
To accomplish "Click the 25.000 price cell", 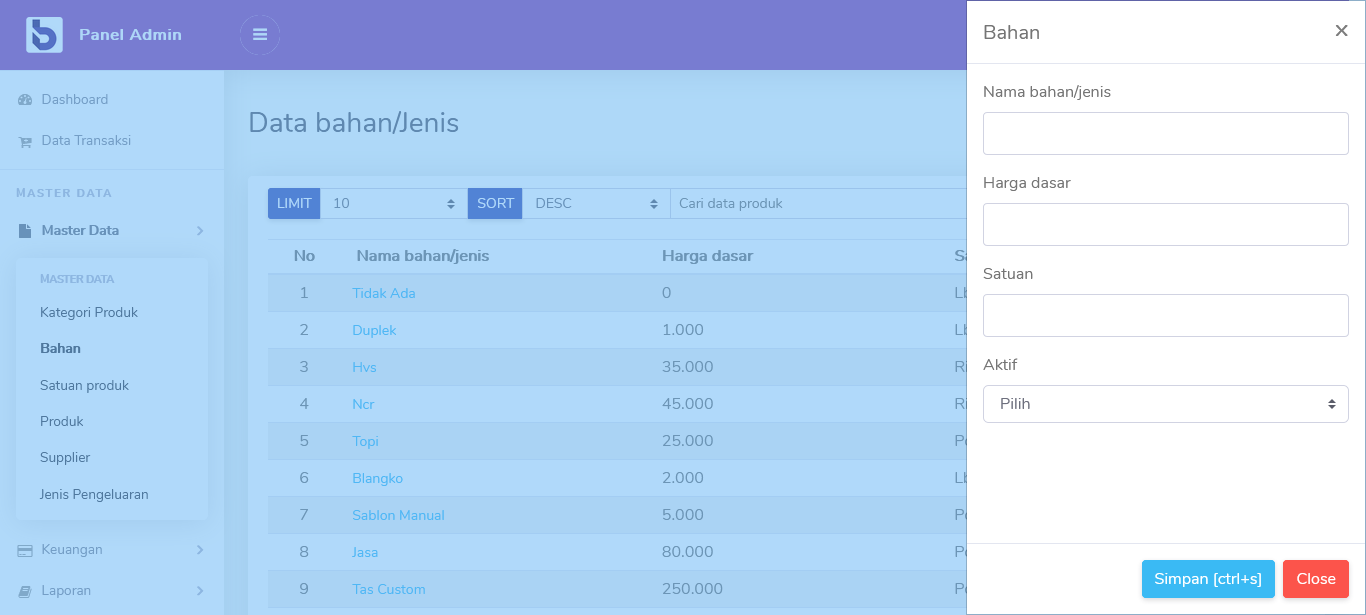I will 688,441.
